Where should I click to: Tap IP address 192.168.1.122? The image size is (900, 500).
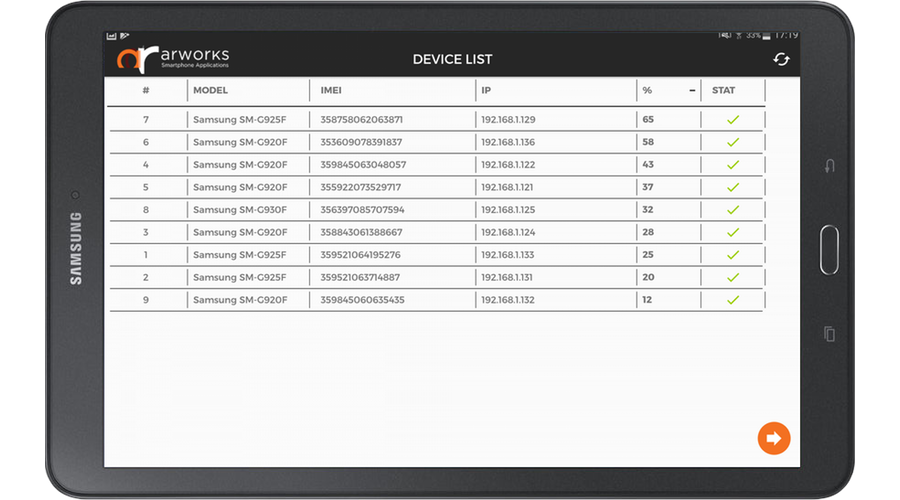click(508, 165)
